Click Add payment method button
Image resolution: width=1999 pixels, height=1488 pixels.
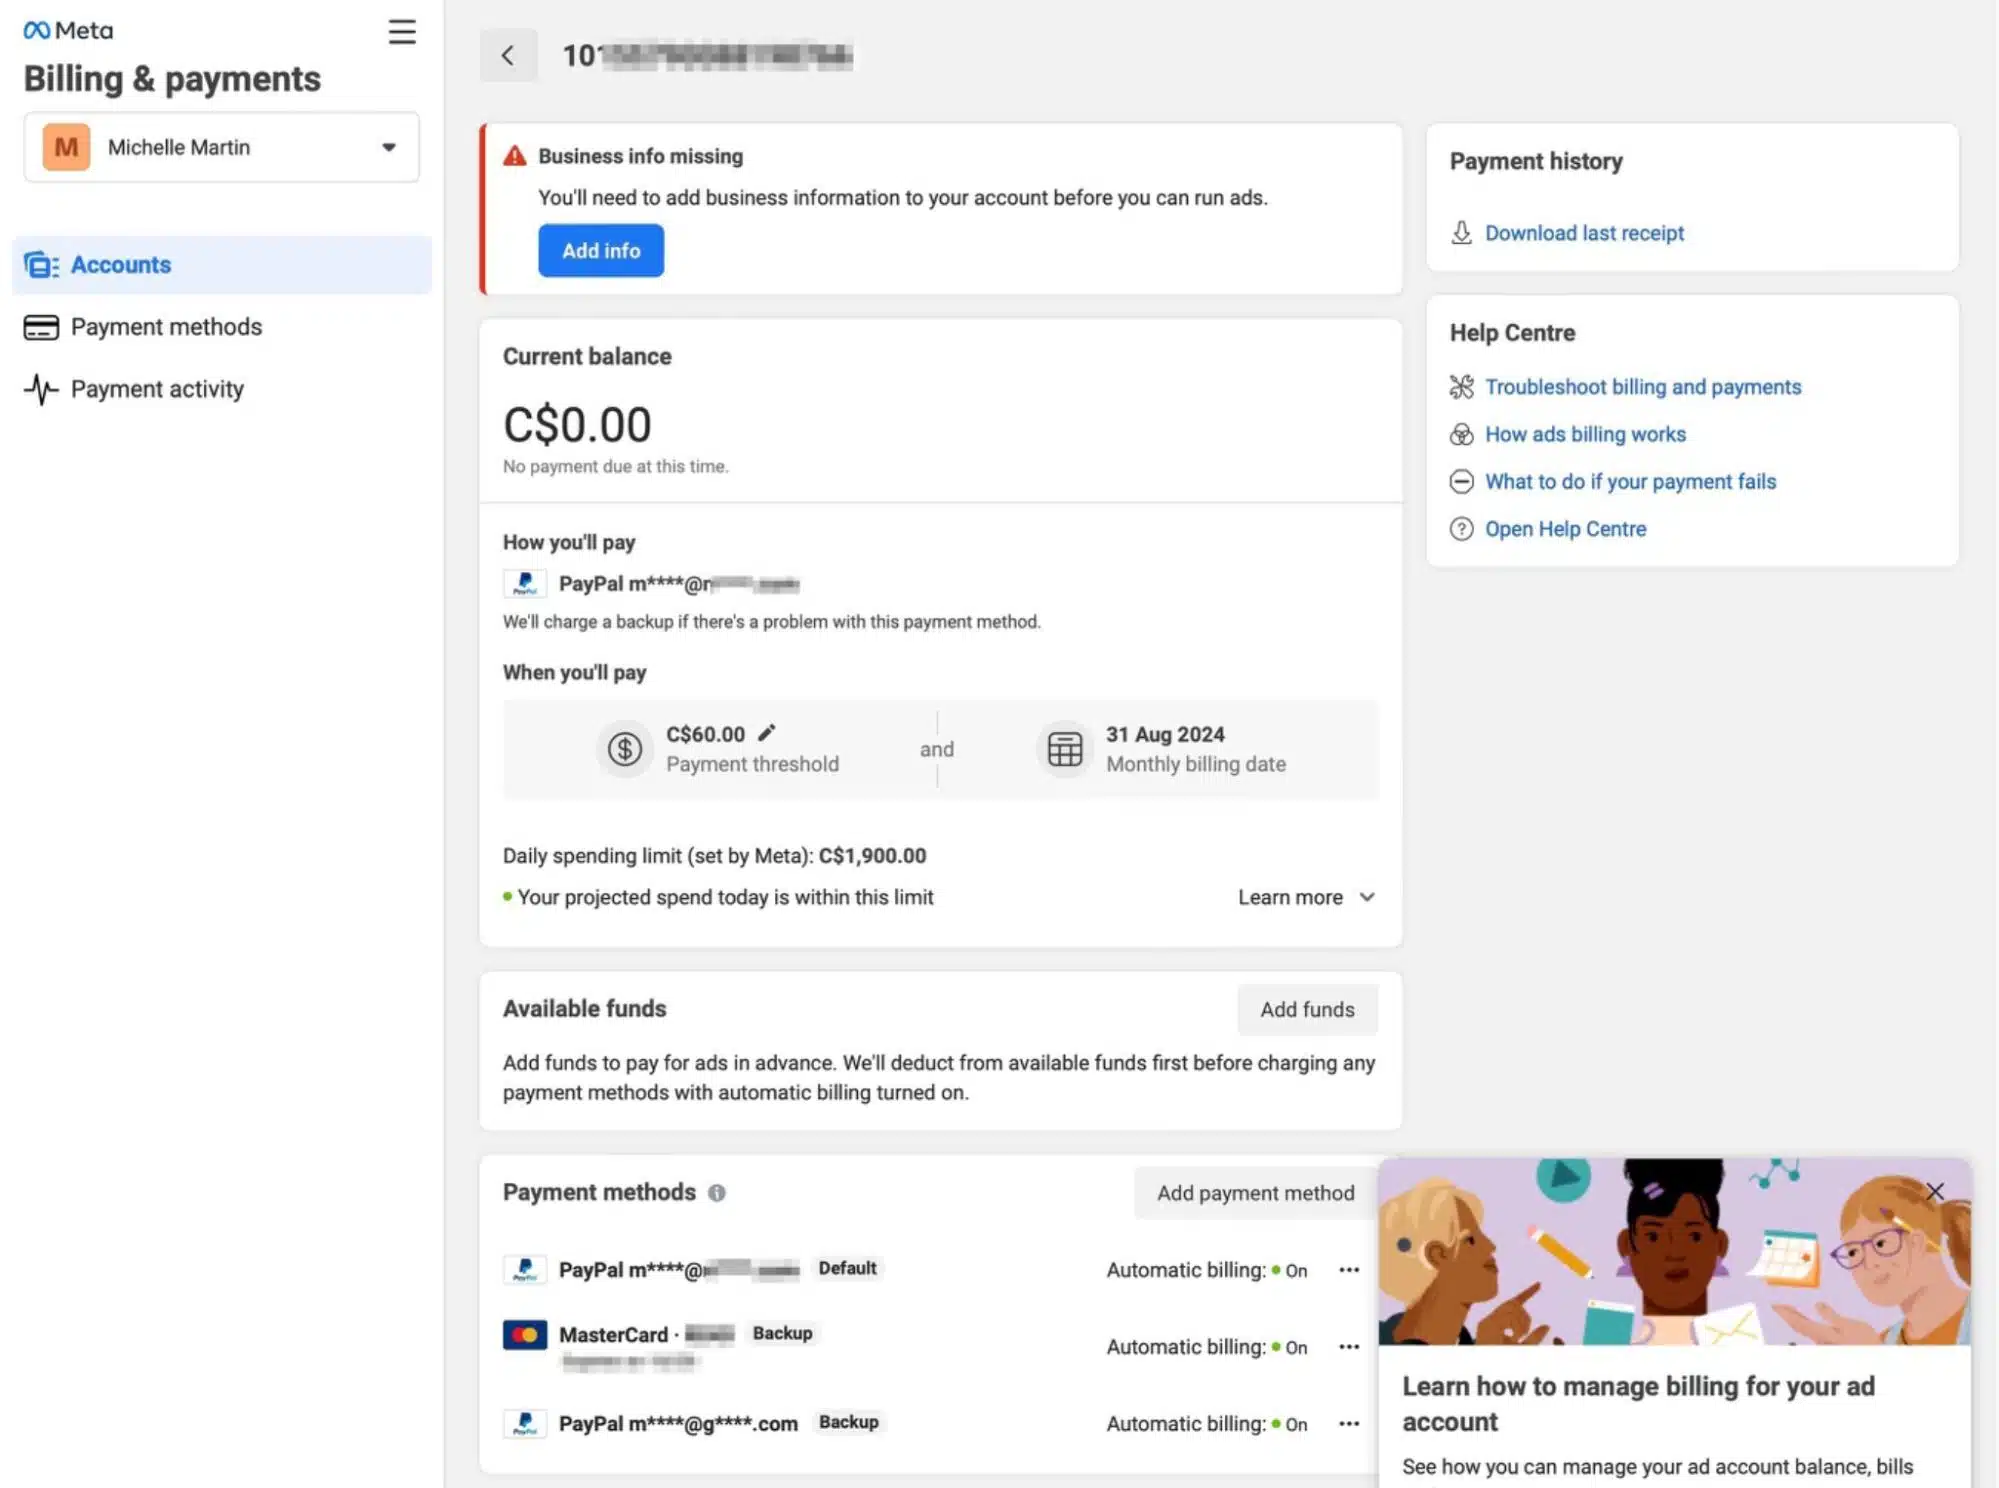point(1254,1193)
